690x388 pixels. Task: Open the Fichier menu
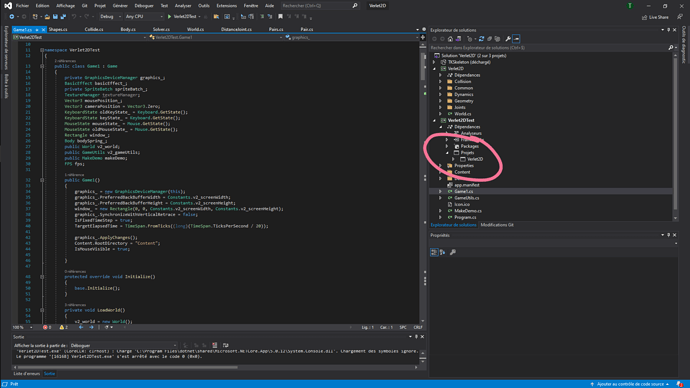22,6
